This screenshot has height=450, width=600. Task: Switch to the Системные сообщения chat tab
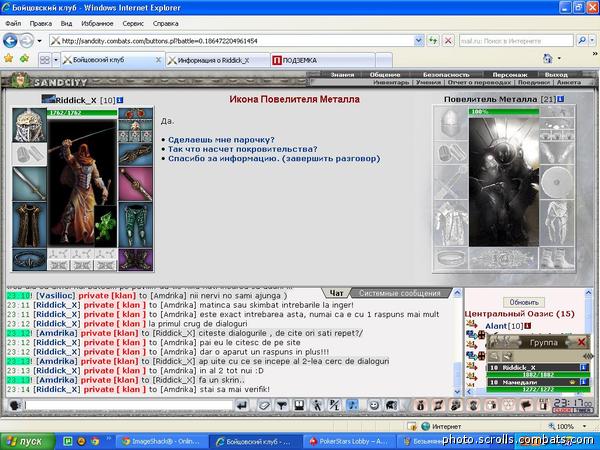(399, 293)
